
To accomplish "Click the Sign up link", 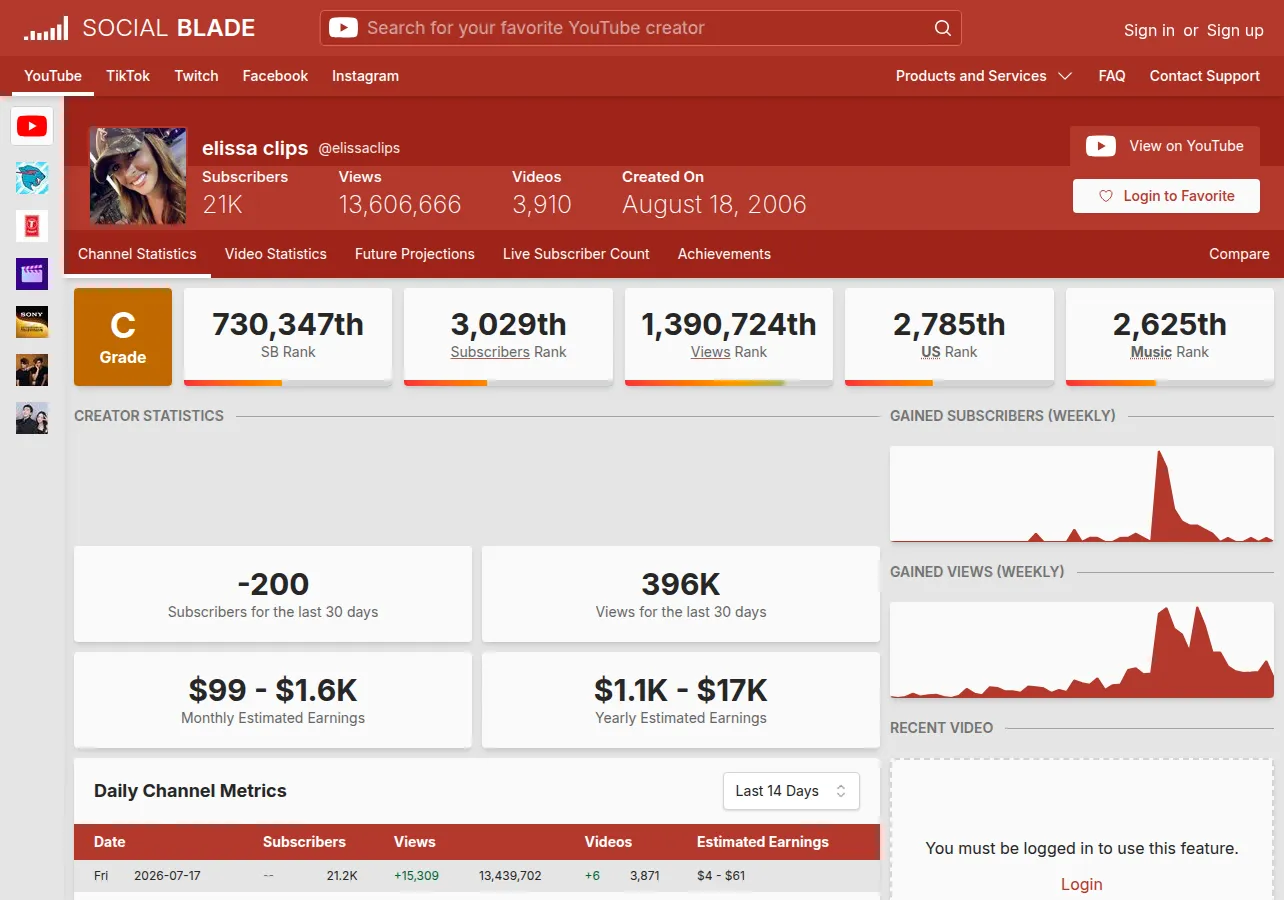I will pyautogui.click(x=1235, y=30).
